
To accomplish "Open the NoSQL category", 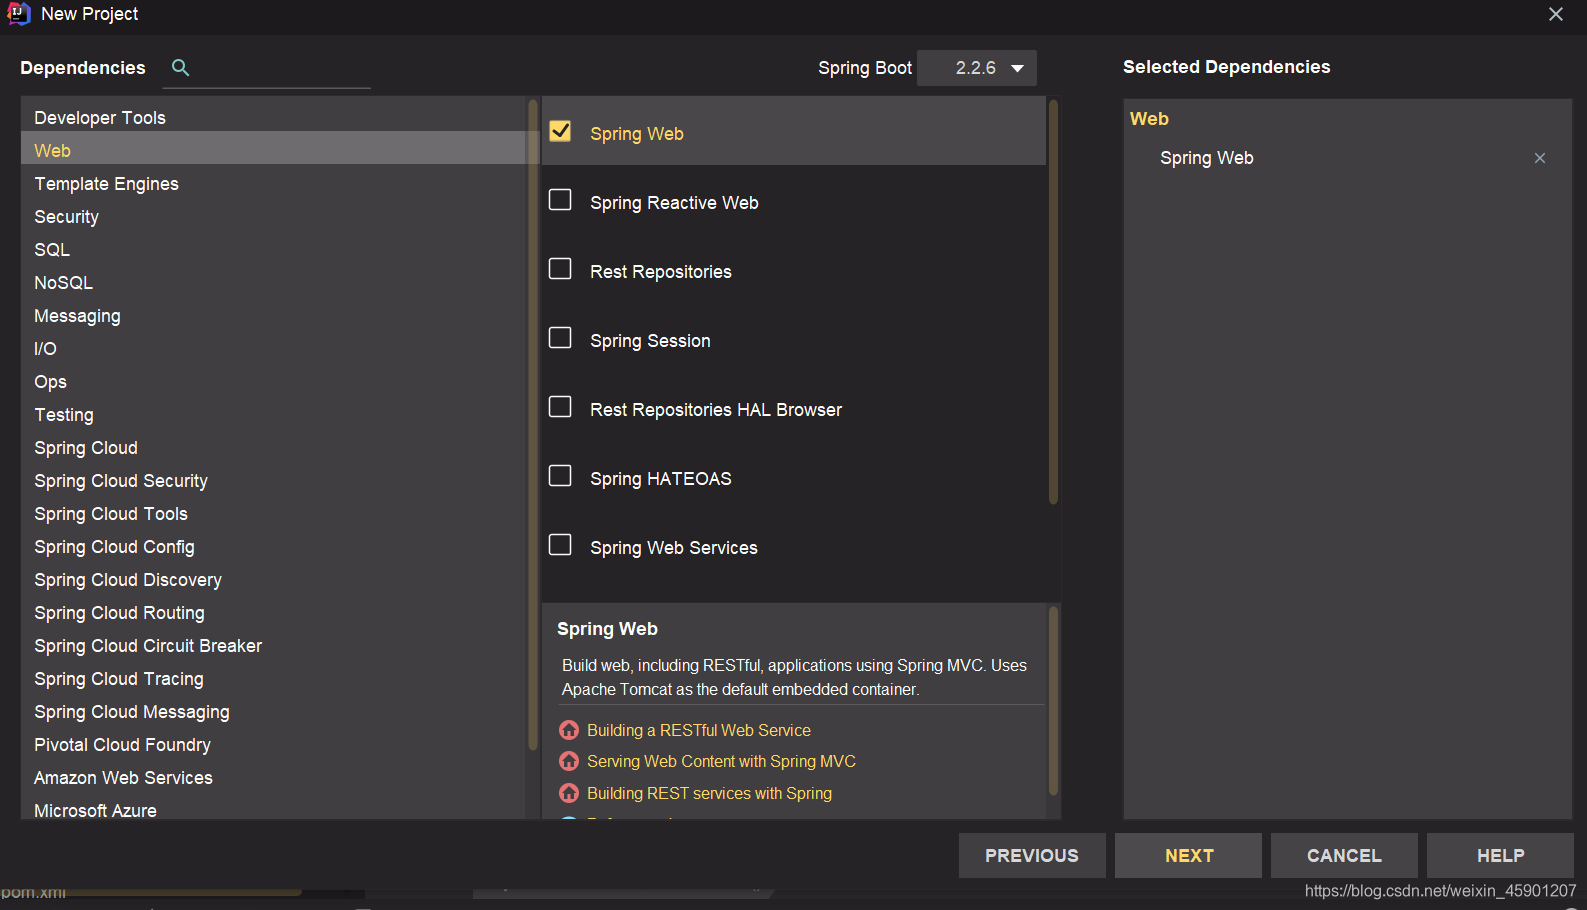I will [x=274, y=283].
